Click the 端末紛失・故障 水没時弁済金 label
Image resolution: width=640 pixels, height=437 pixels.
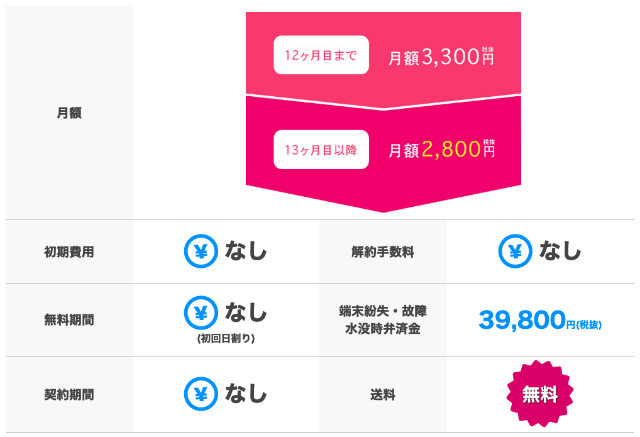pyautogui.click(x=383, y=320)
